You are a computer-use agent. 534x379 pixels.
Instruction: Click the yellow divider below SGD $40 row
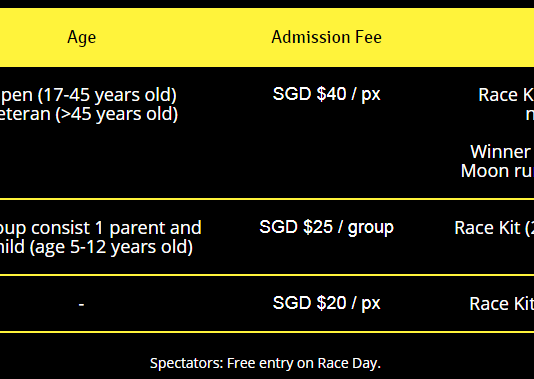(x=267, y=199)
